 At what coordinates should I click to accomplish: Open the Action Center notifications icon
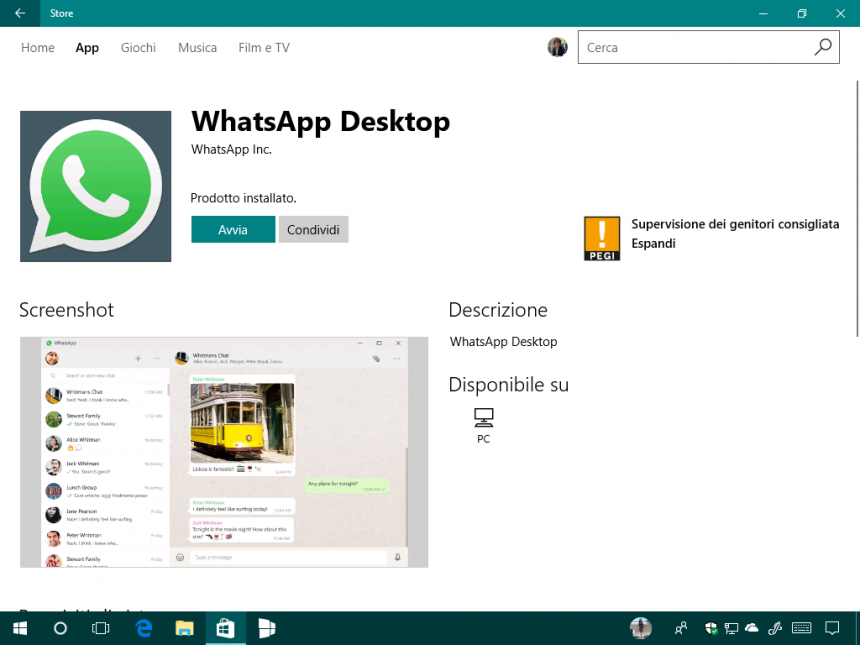click(832, 628)
